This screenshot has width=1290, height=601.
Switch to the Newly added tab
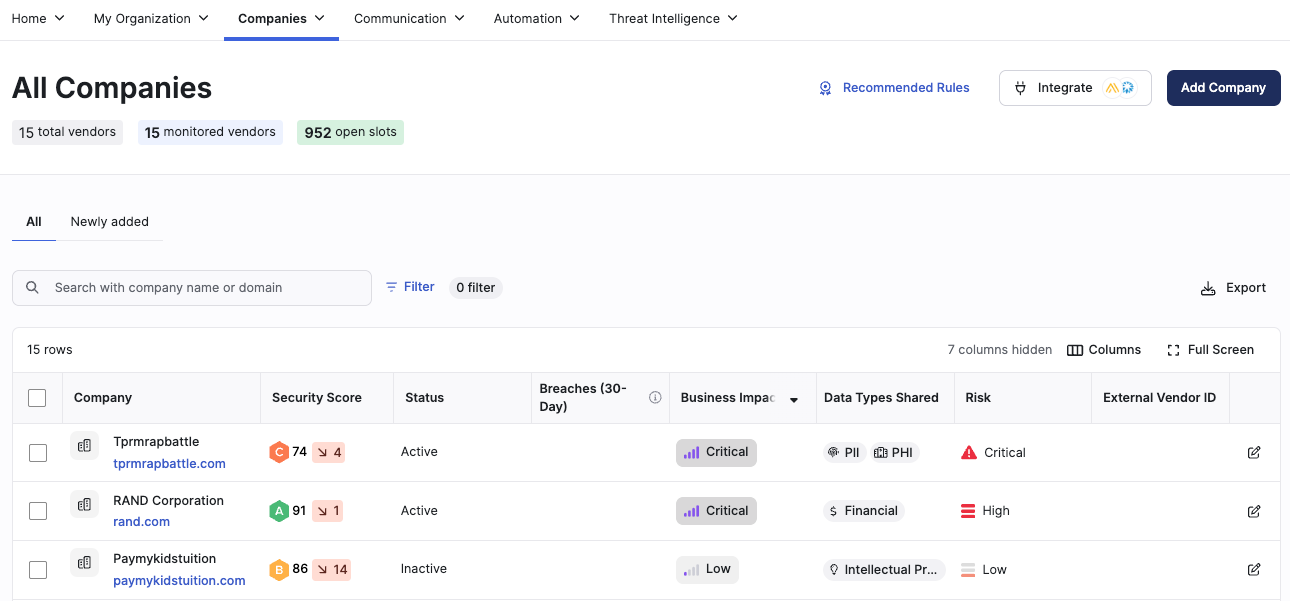109,222
